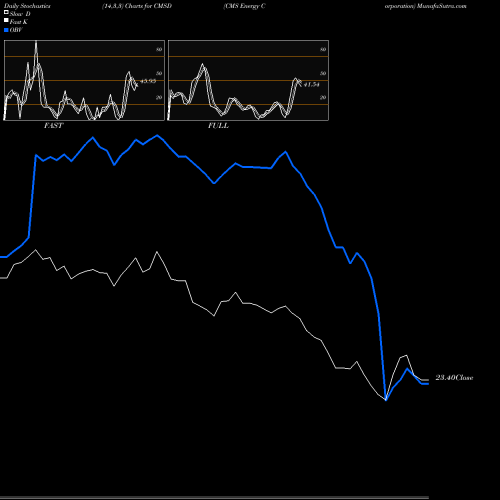The image size is (500, 500).
Task: Click the 80 axis label in the FAST chart
Action: click(159, 49)
